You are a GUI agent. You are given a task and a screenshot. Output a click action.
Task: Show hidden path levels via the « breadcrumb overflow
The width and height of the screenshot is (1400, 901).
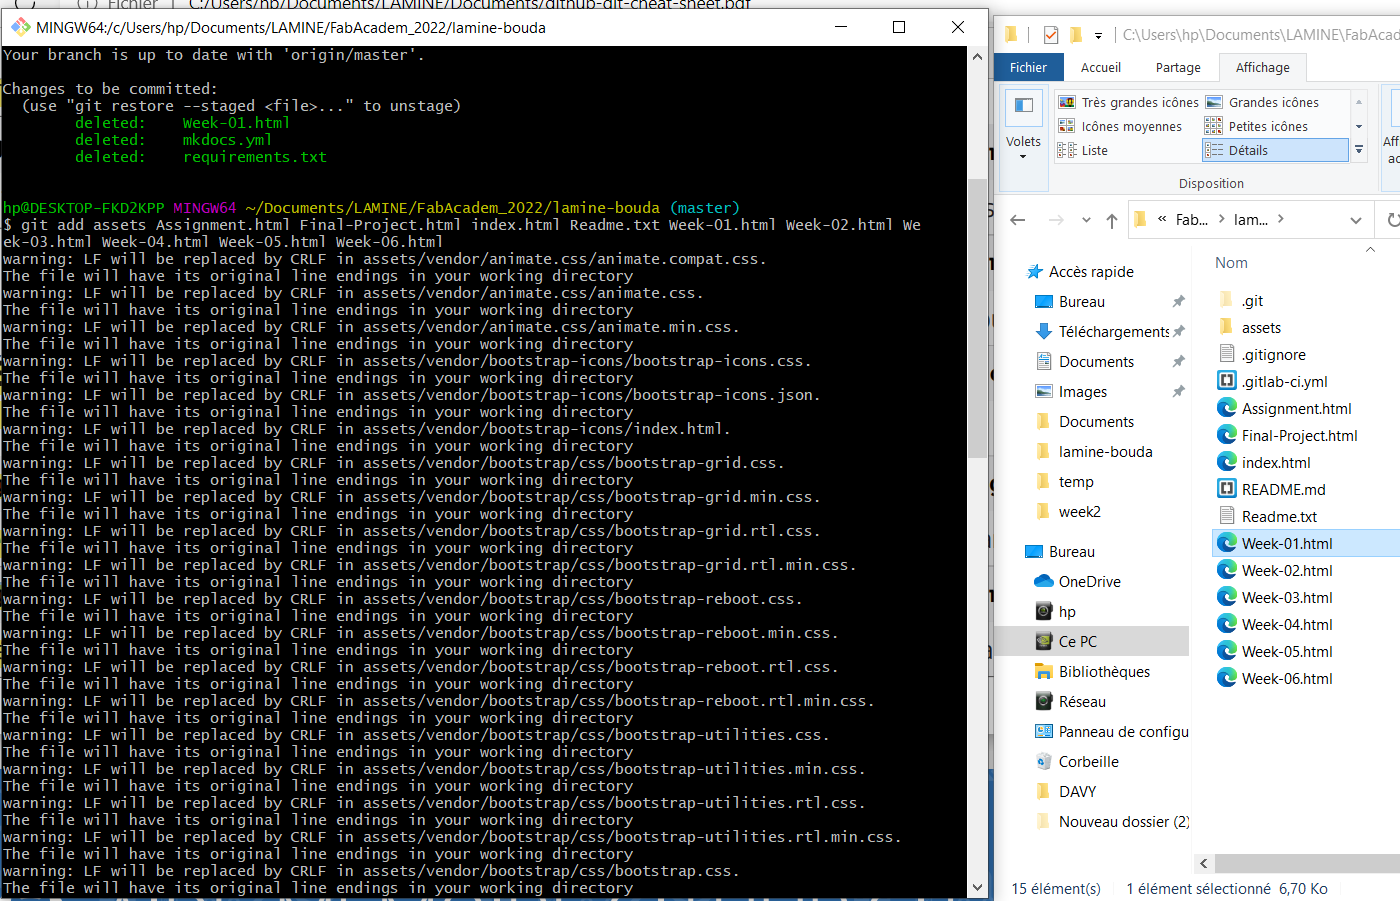coord(1162,219)
